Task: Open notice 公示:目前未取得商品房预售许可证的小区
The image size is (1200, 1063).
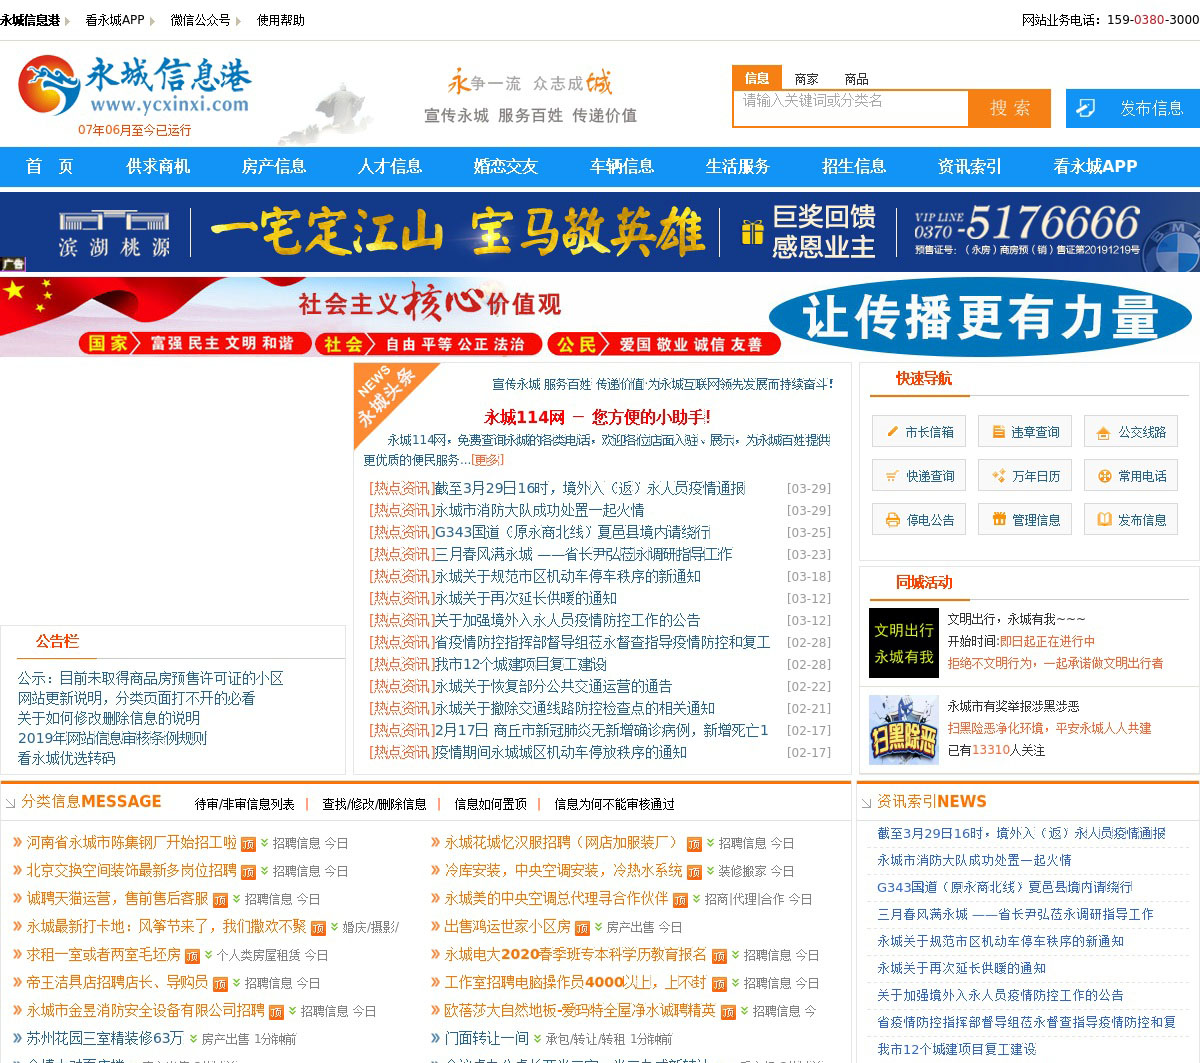Action: pyautogui.click(x=150, y=678)
